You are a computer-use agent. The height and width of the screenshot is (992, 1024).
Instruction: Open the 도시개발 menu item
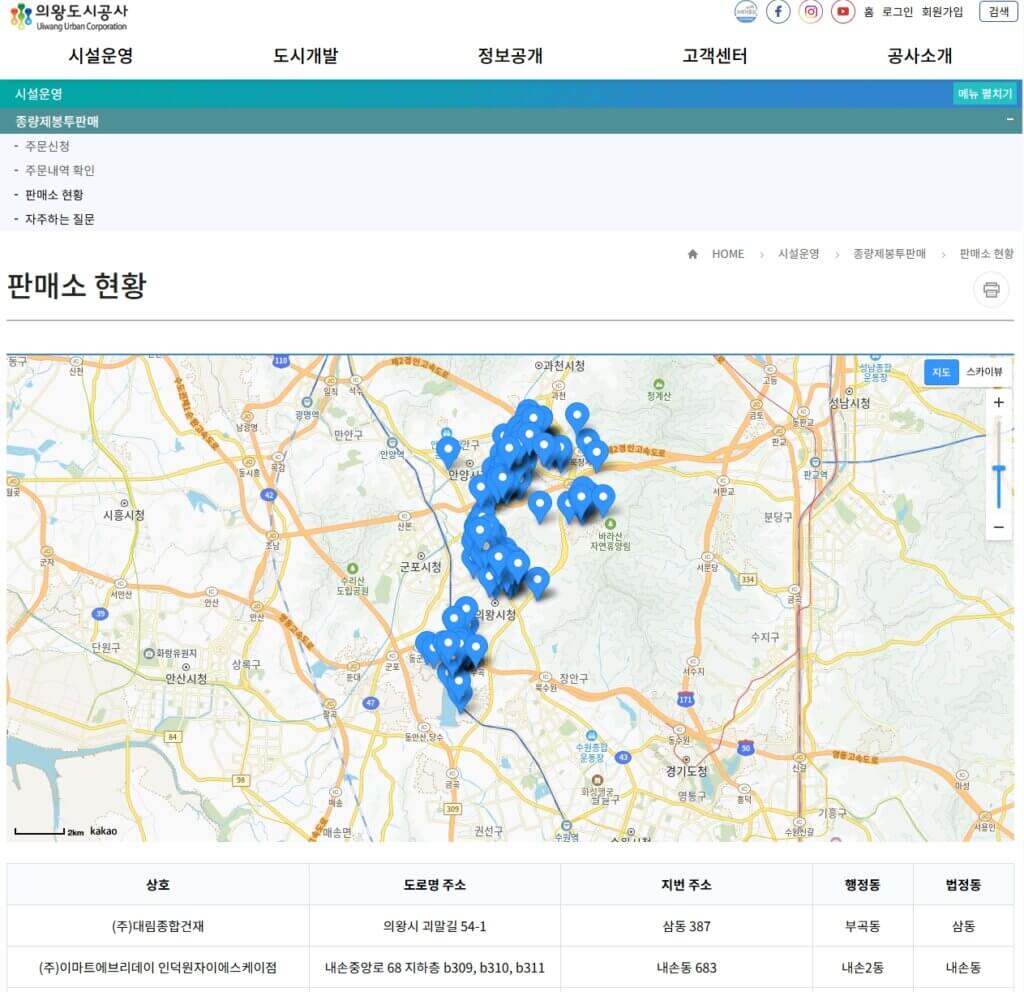305,57
